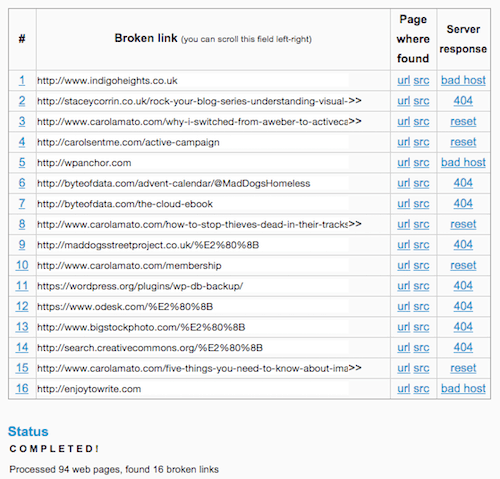Click src link for maddogsstreetproject row
Viewport: 500px width, 479px height.
pos(421,245)
